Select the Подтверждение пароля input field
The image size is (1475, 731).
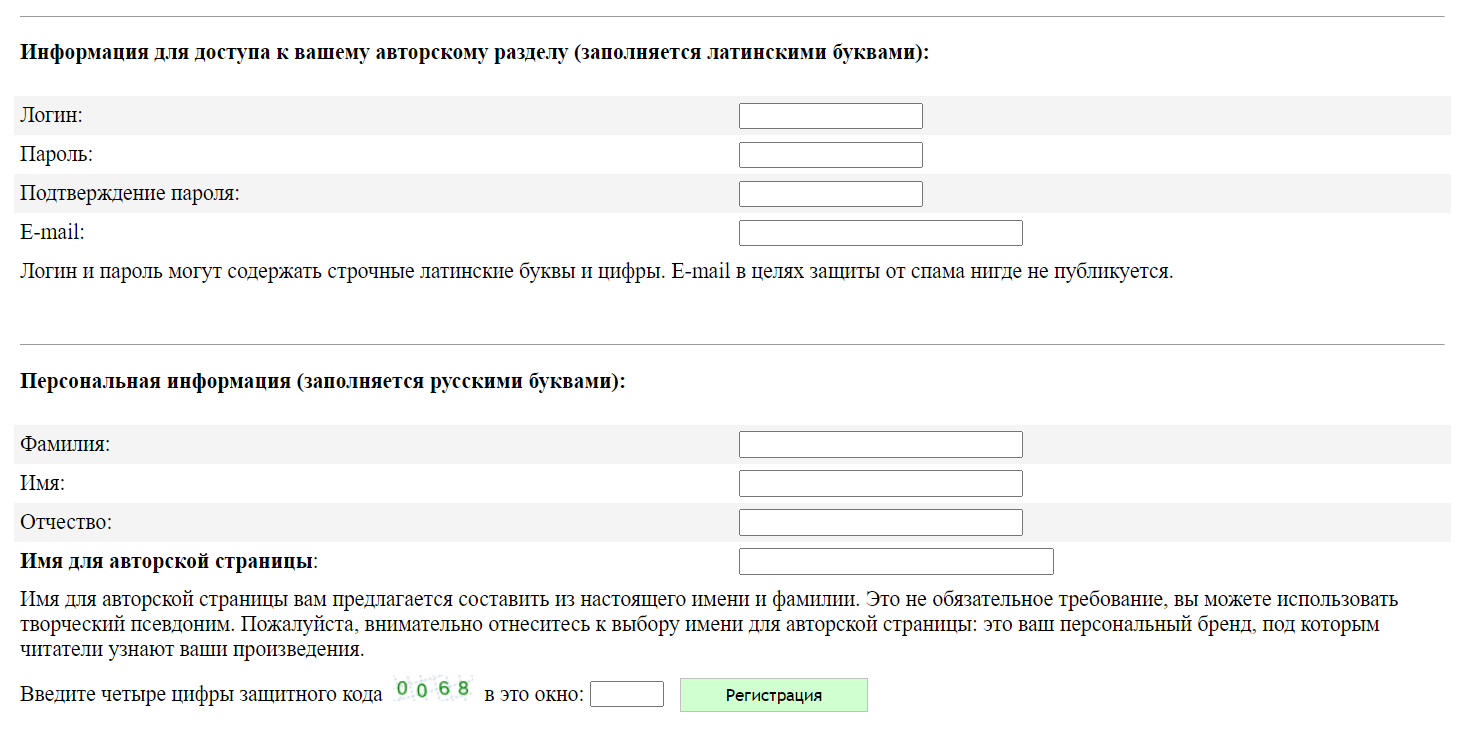pyautogui.click(x=830, y=194)
